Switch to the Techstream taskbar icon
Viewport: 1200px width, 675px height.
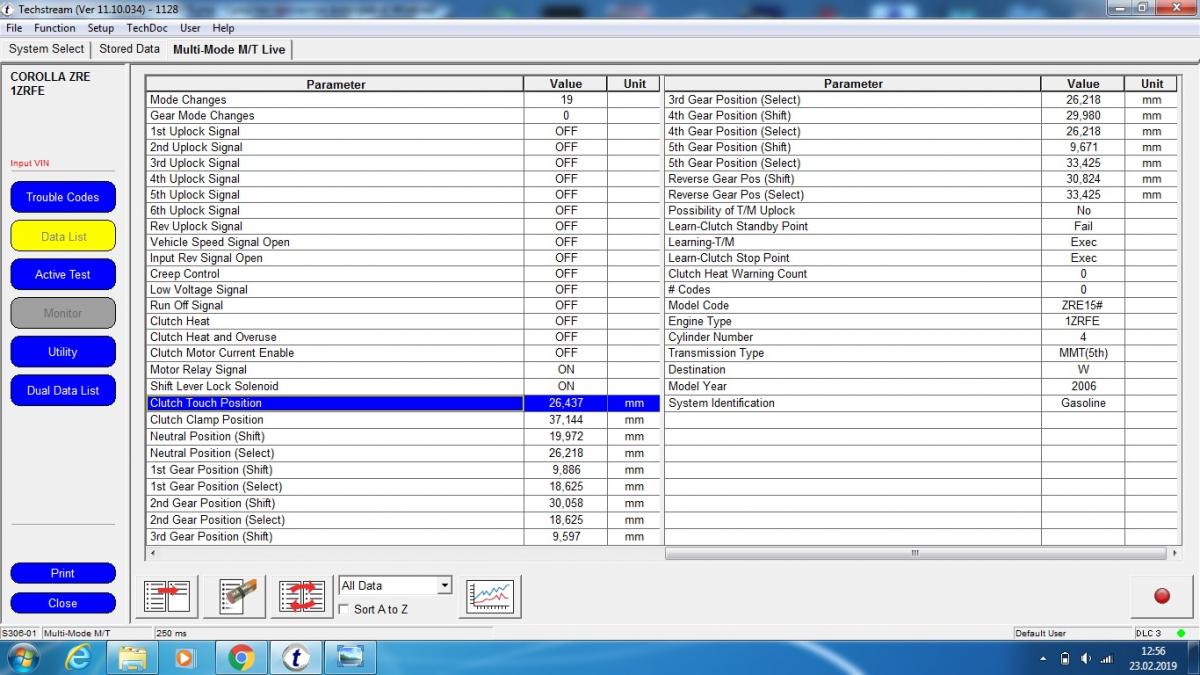295,658
